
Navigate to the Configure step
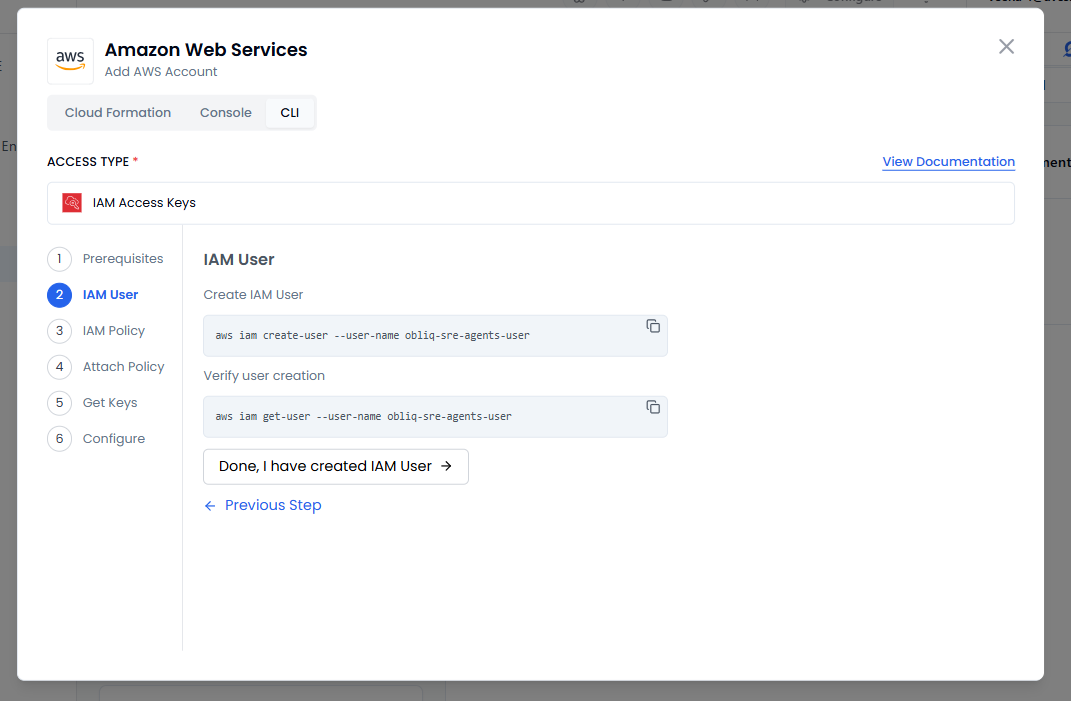tap(114, 439)
